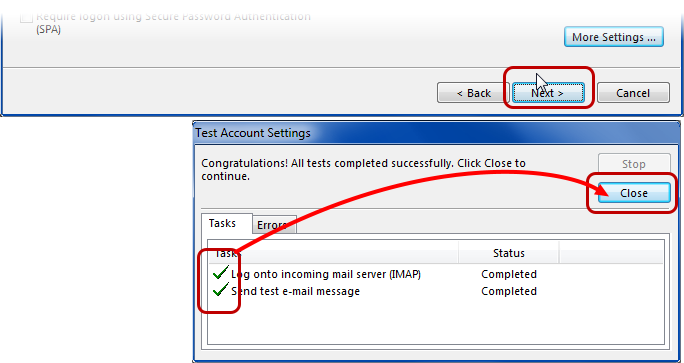Proceed with the Next > button
This screenshot has width=684, height=363.
(548, 93)
